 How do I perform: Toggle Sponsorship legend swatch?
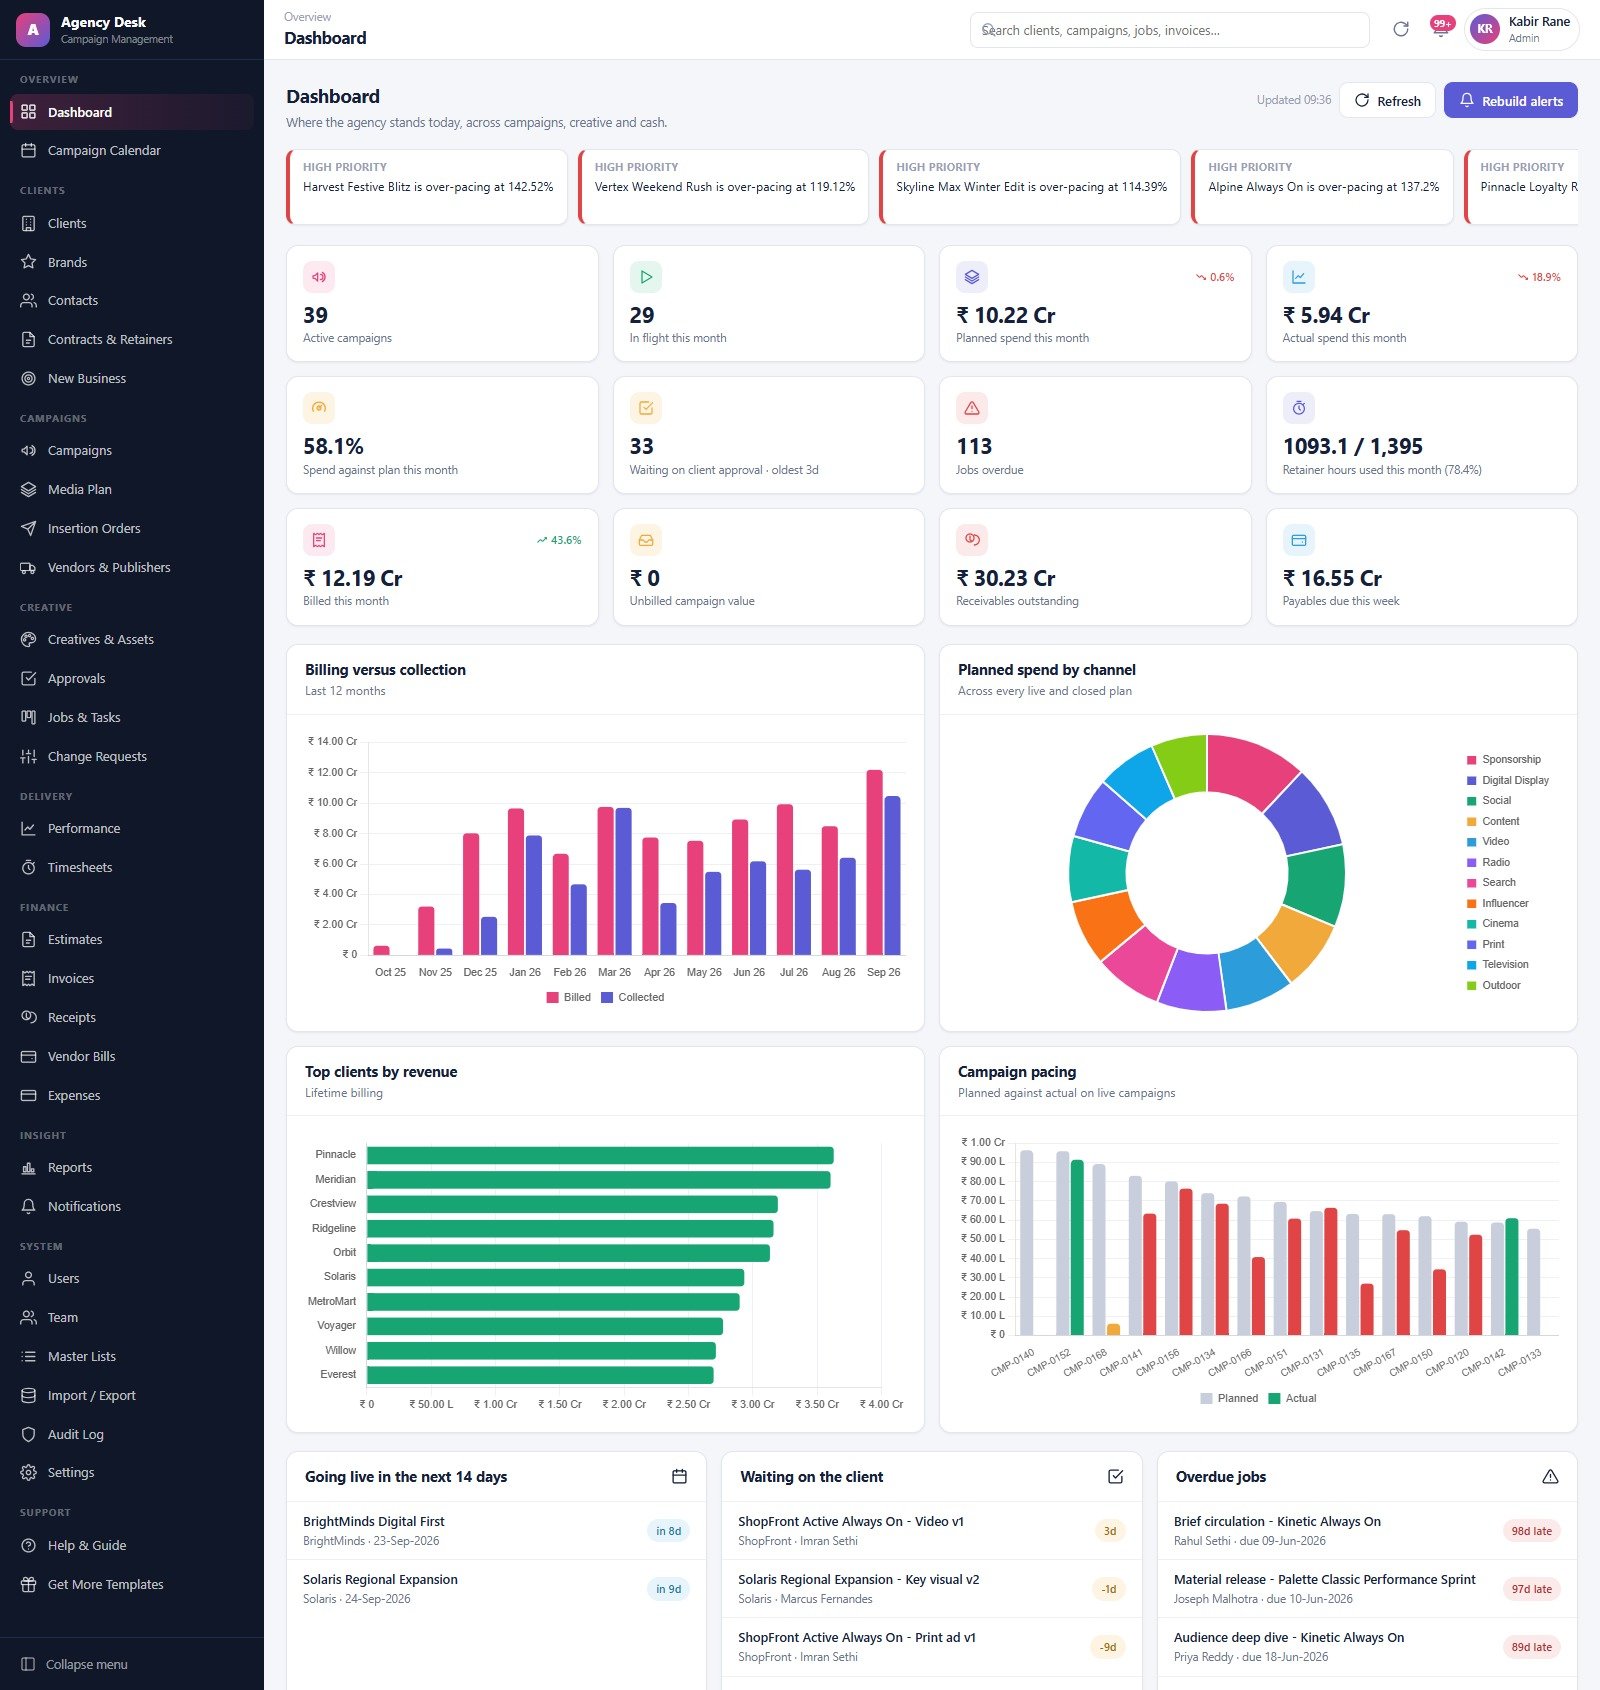click(x=1472, y=760)
